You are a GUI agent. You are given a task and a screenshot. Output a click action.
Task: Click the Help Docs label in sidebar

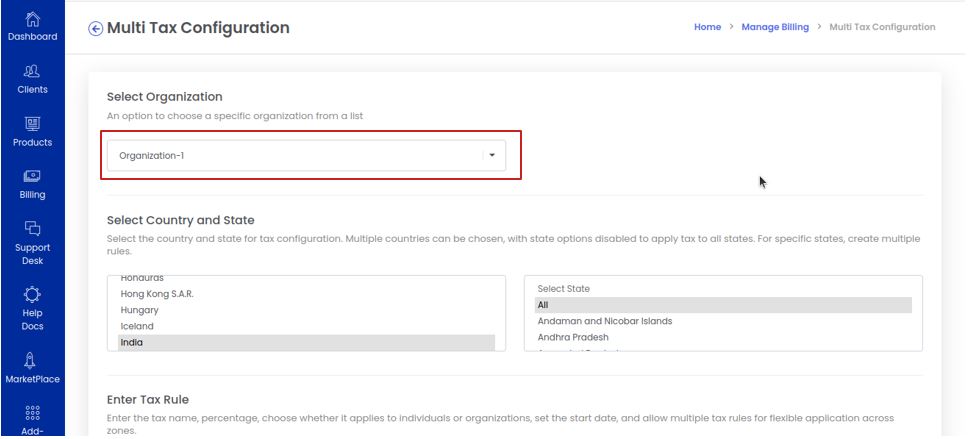pyautogui.click(x=32, y=320)
